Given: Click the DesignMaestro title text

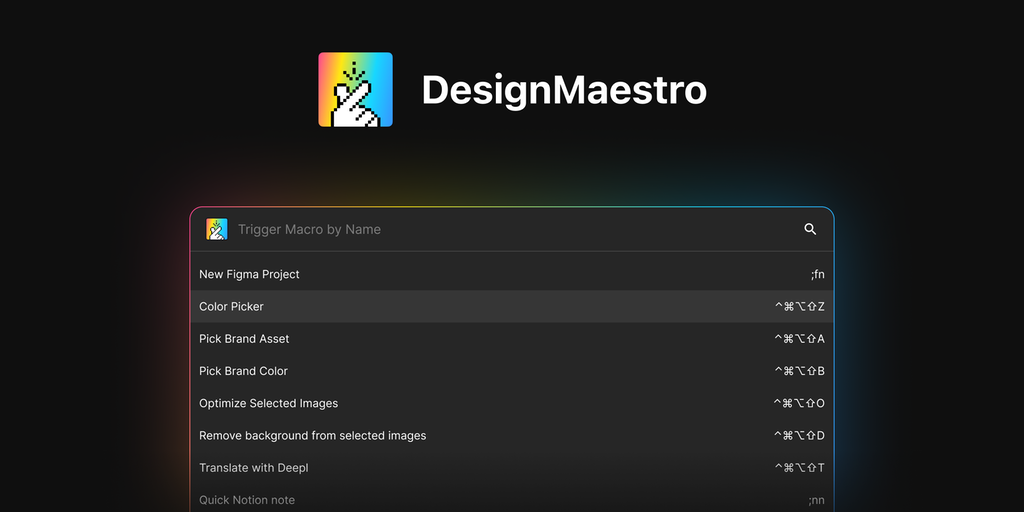Looking at the screenshot, I should click(564, 90).
